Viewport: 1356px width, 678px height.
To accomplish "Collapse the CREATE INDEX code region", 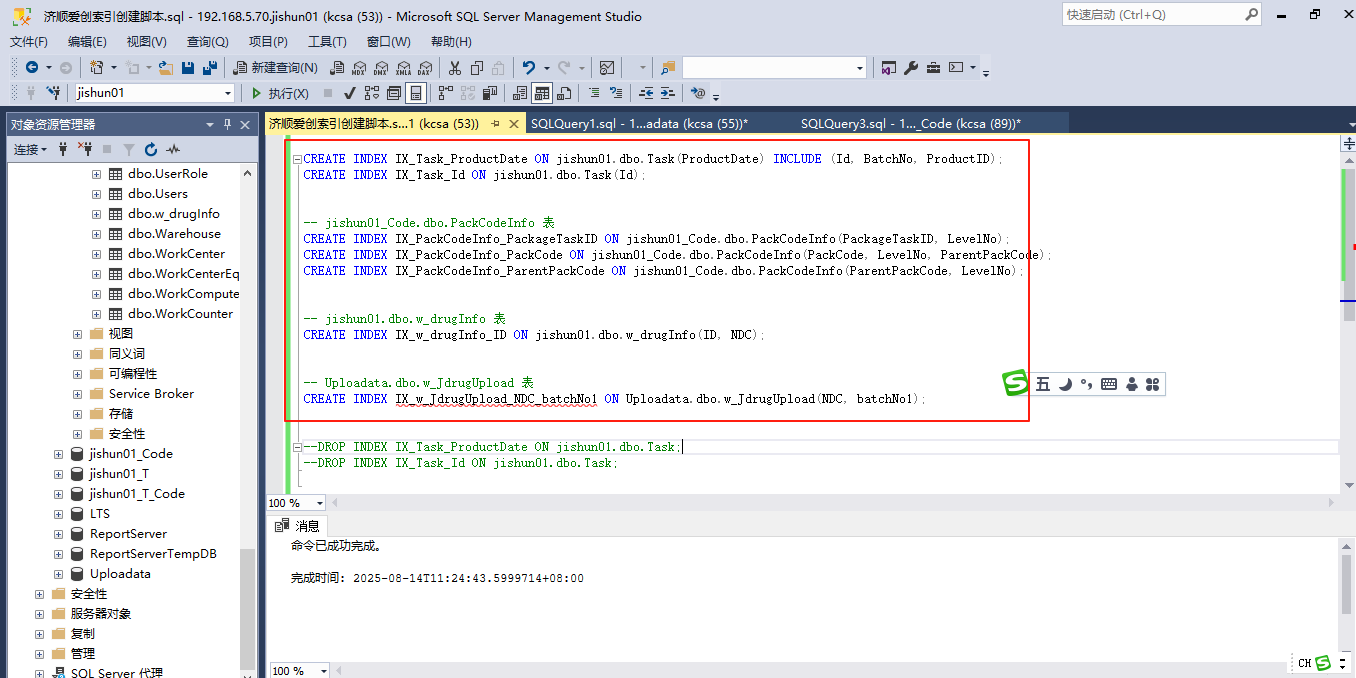I will [x=297, y=159].
